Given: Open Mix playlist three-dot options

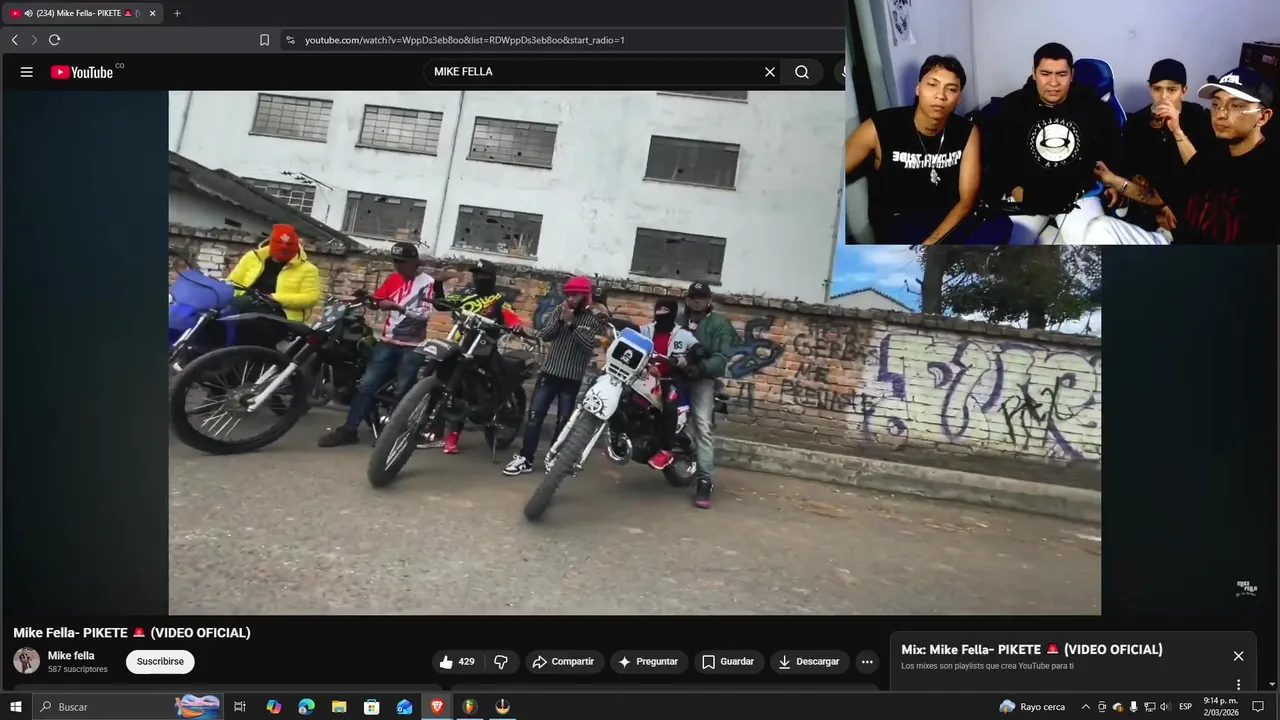Looking at the screenshot, I should (1238, 685).
